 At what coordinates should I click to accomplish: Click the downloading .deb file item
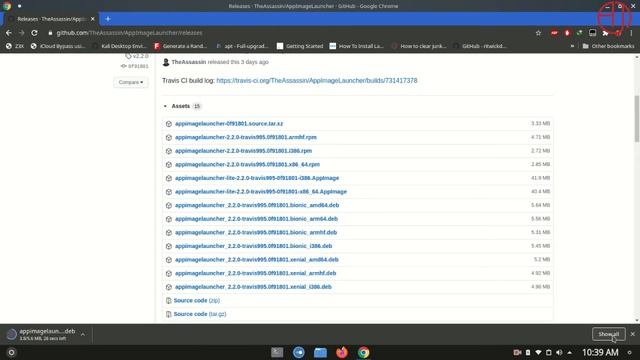point(41,335)
